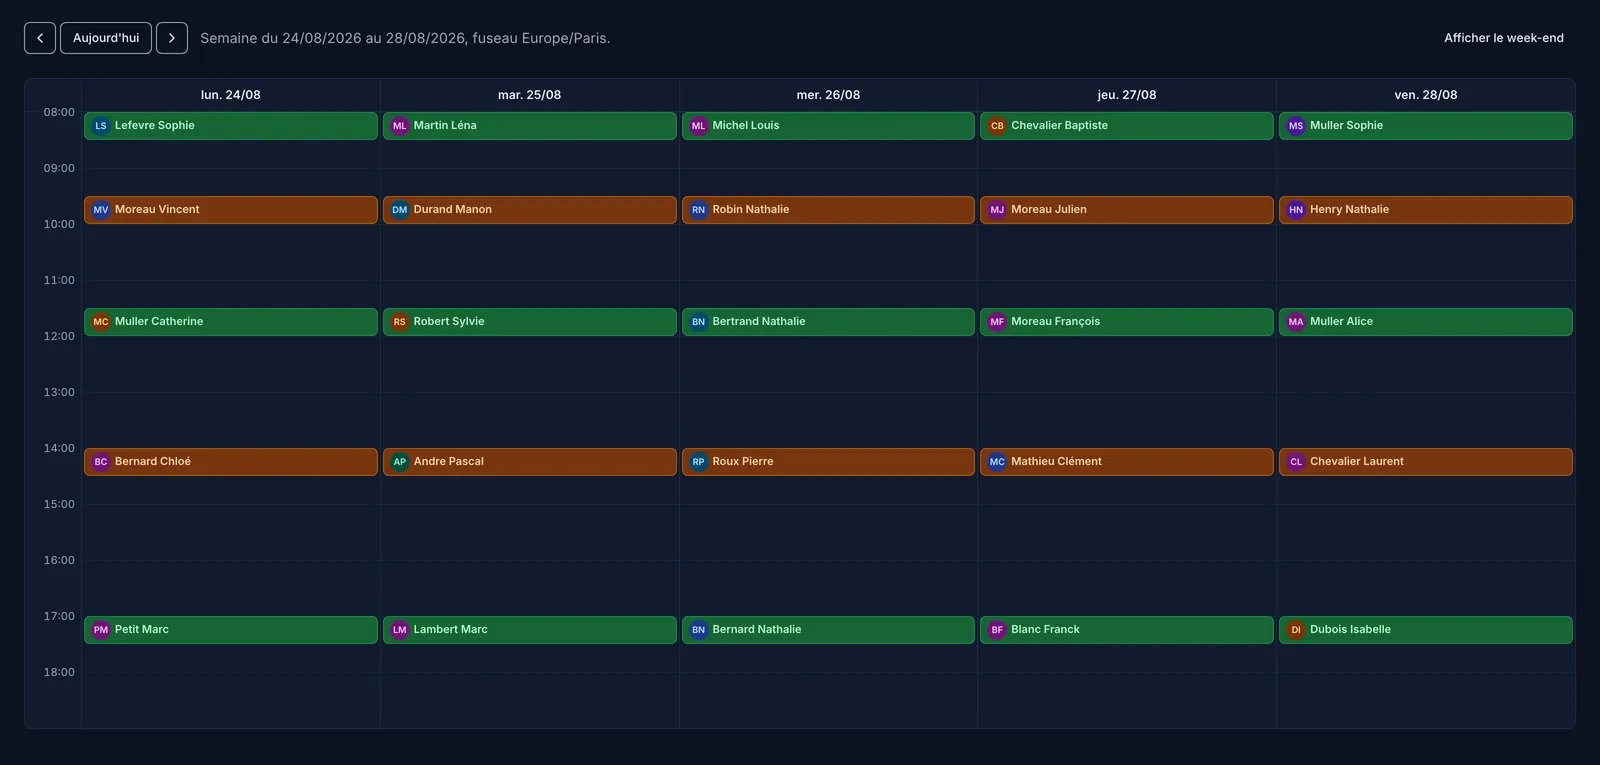Click the MV avatar beside Moreau Vincent
The image size is (1600, 765).
(101, 210)
